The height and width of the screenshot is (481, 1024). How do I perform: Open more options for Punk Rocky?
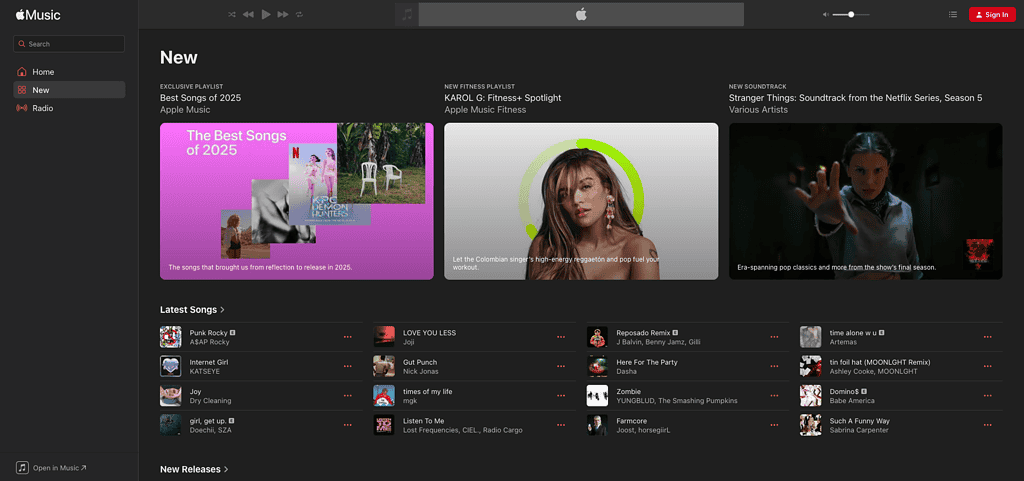click(347, 337)
